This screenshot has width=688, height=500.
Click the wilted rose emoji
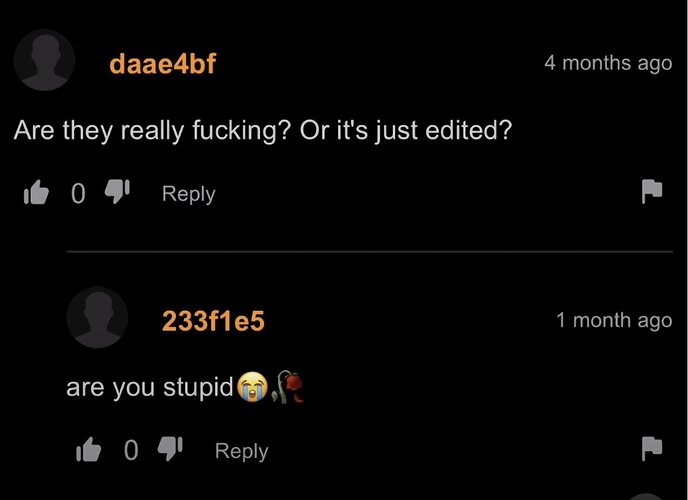288,386
